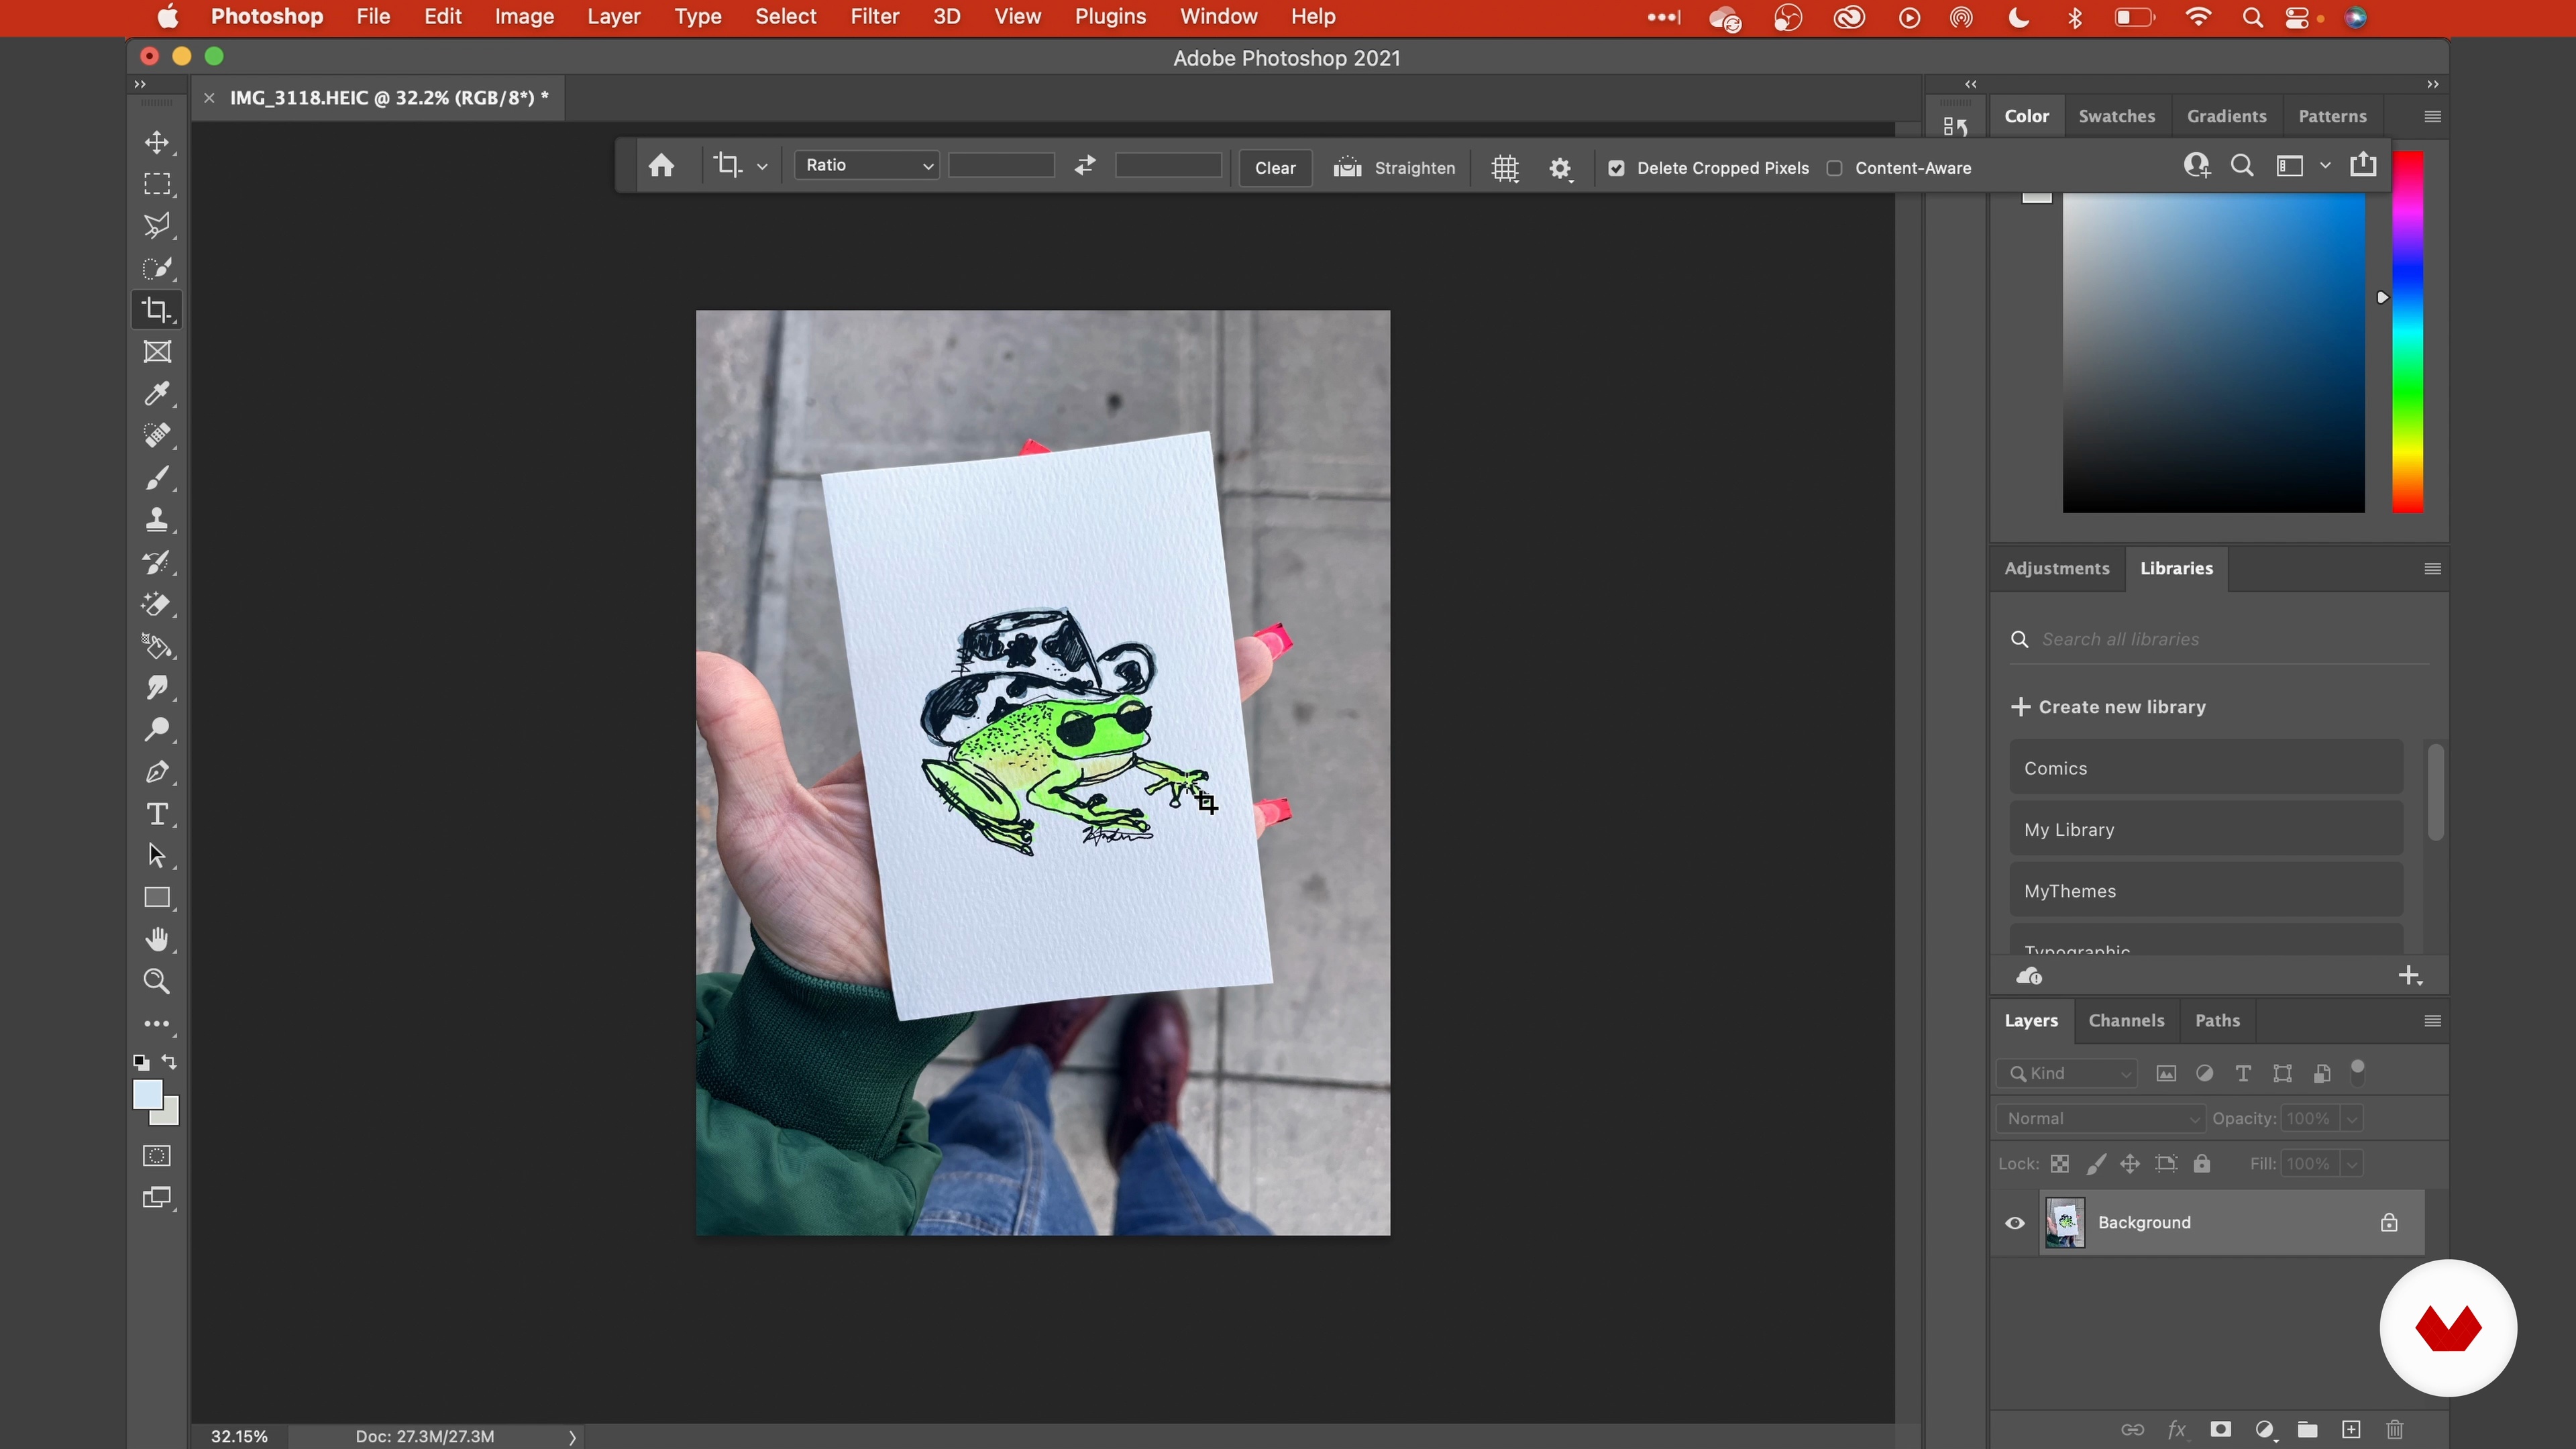Select the Clone Stamp tool
Screen dimensions: 2576x1449
(157, 520)
